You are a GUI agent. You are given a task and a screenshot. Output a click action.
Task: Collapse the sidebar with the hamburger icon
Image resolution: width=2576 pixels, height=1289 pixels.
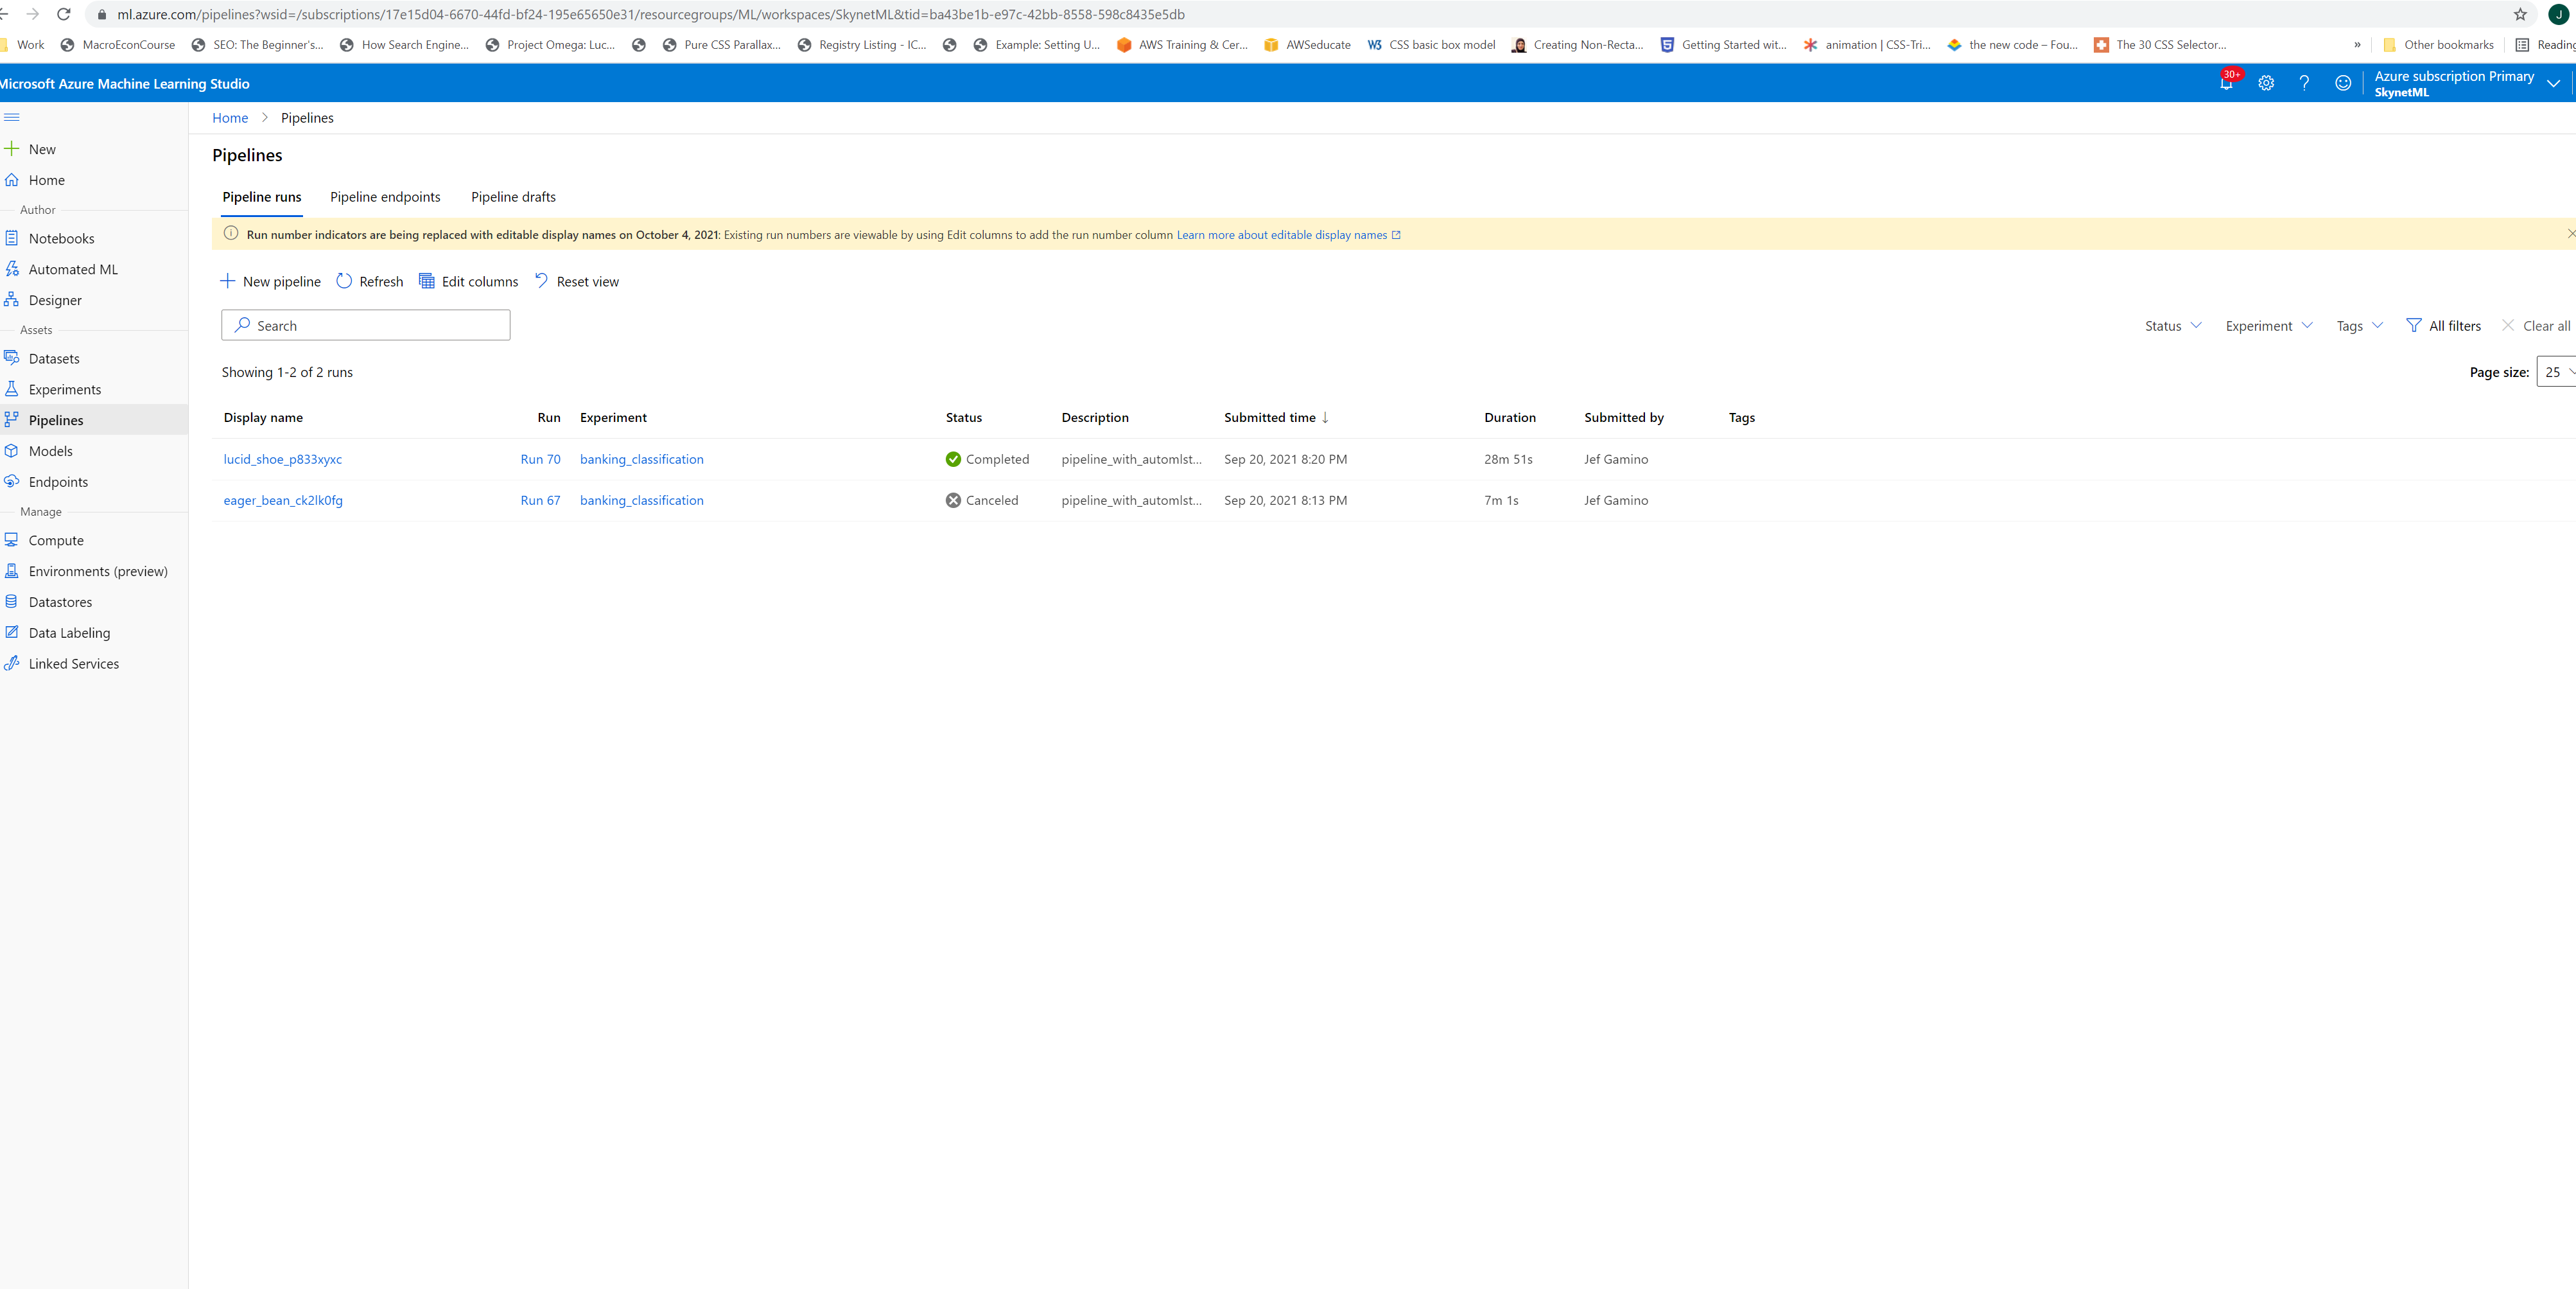pyautogui.click(x=11, y=117)
